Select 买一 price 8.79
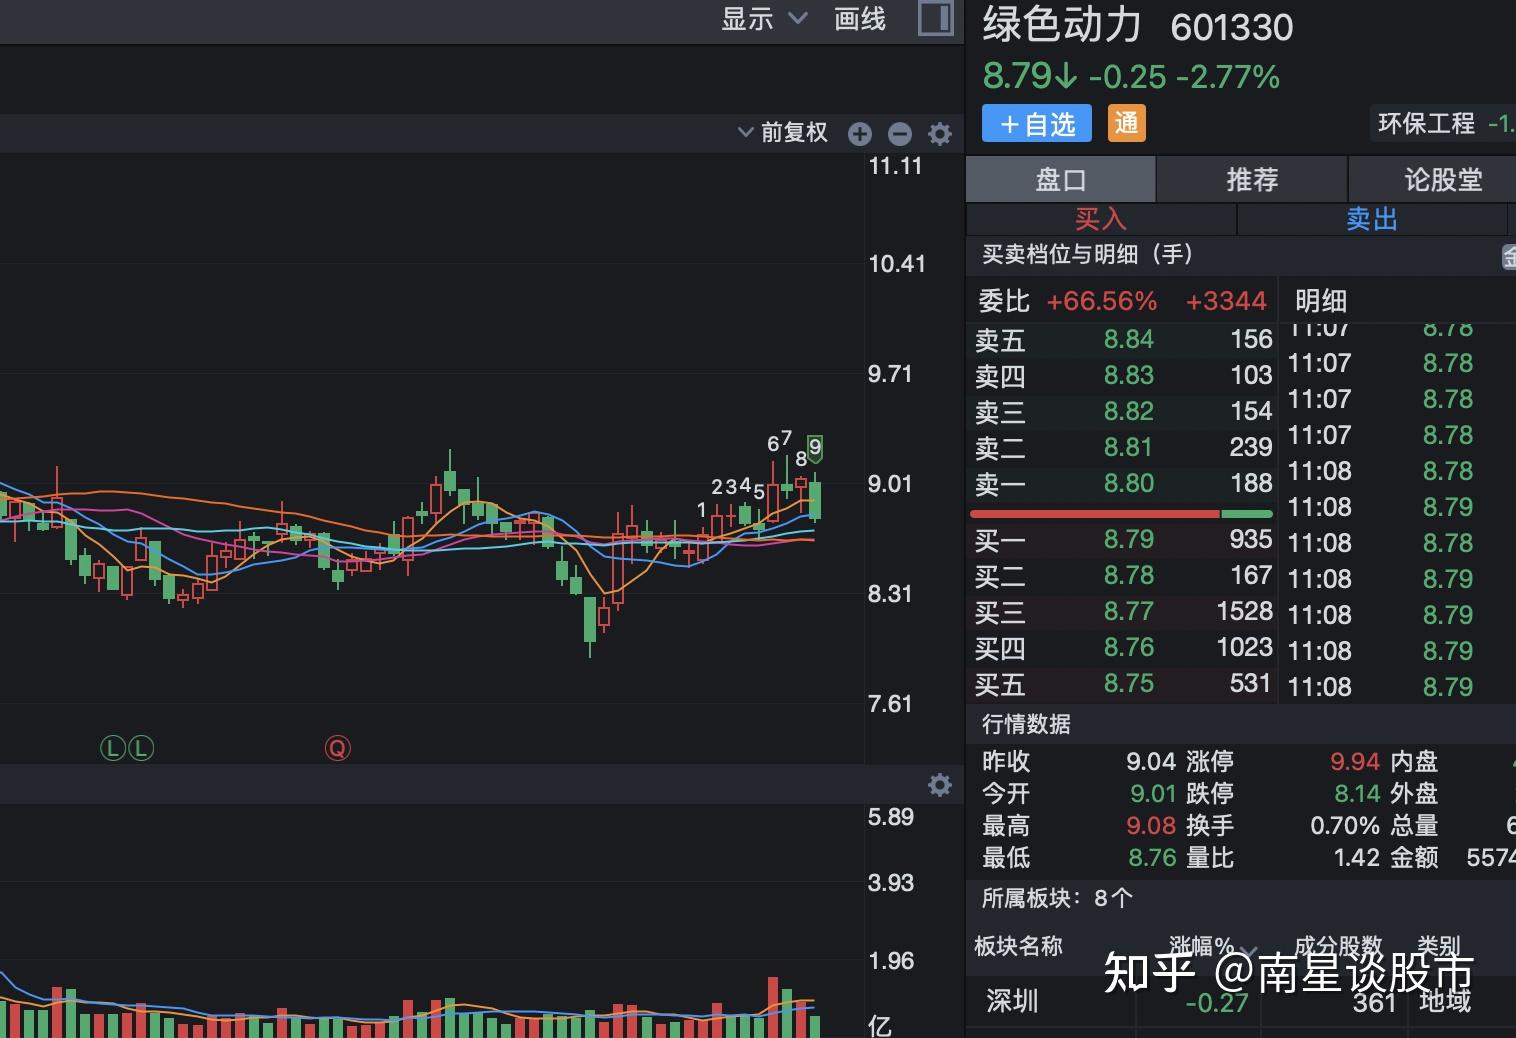Screen dimensions: 1516x1038 pos(1129,540)
